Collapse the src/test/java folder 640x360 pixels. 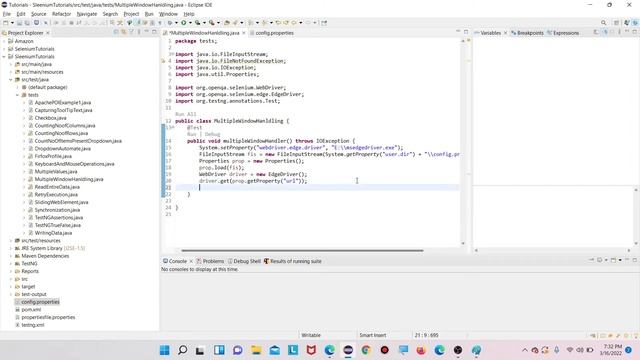click(x=11, y=80)
